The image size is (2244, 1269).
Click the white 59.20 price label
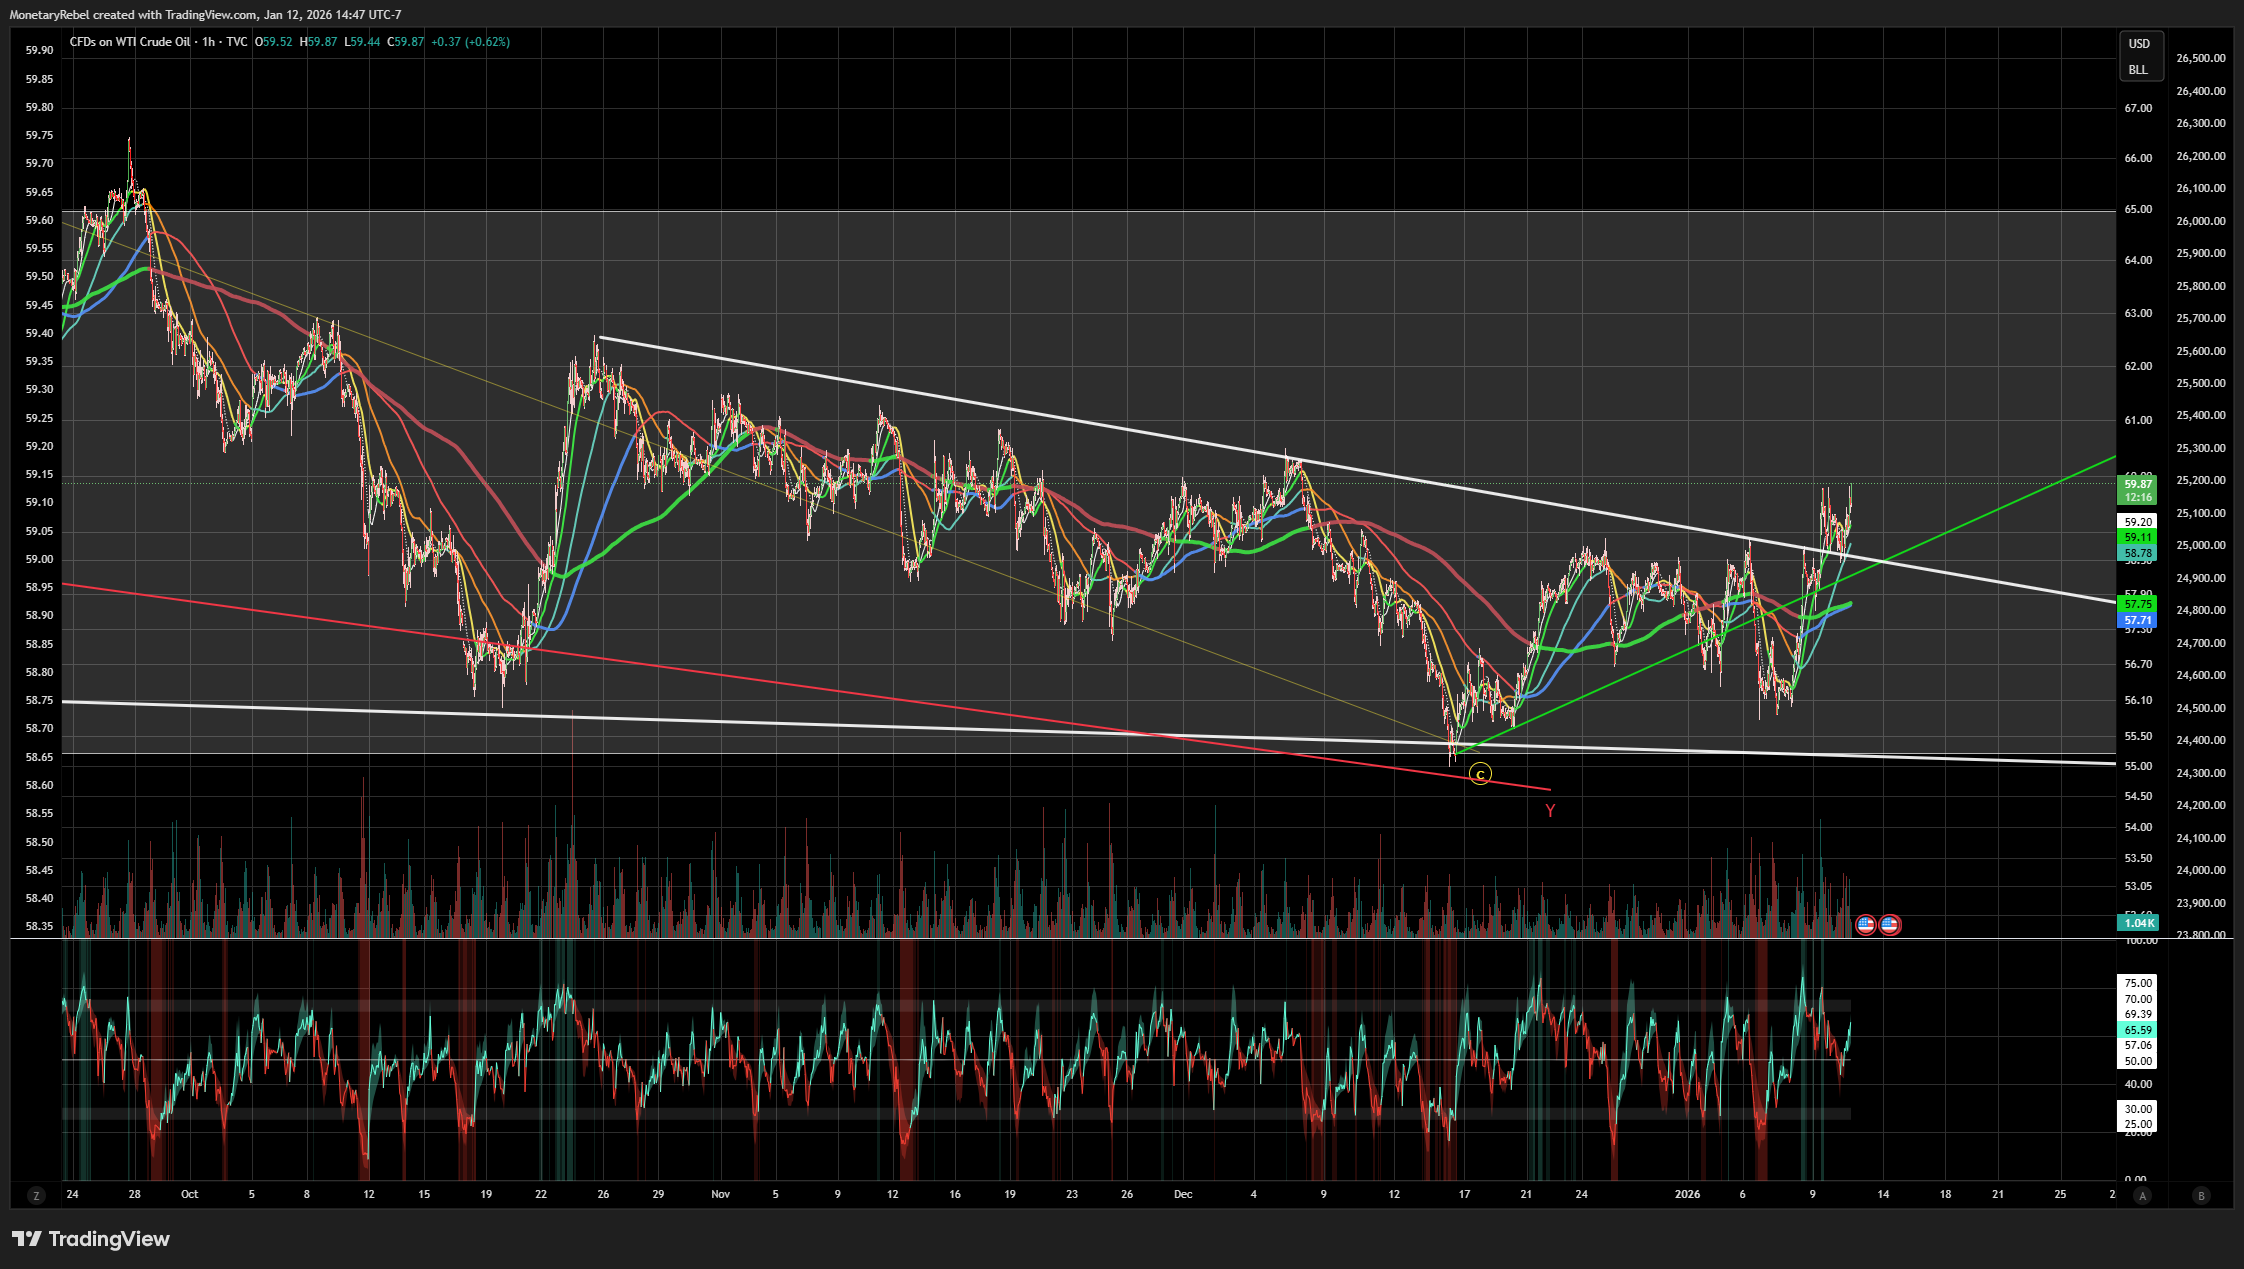tap(2137, 522)
